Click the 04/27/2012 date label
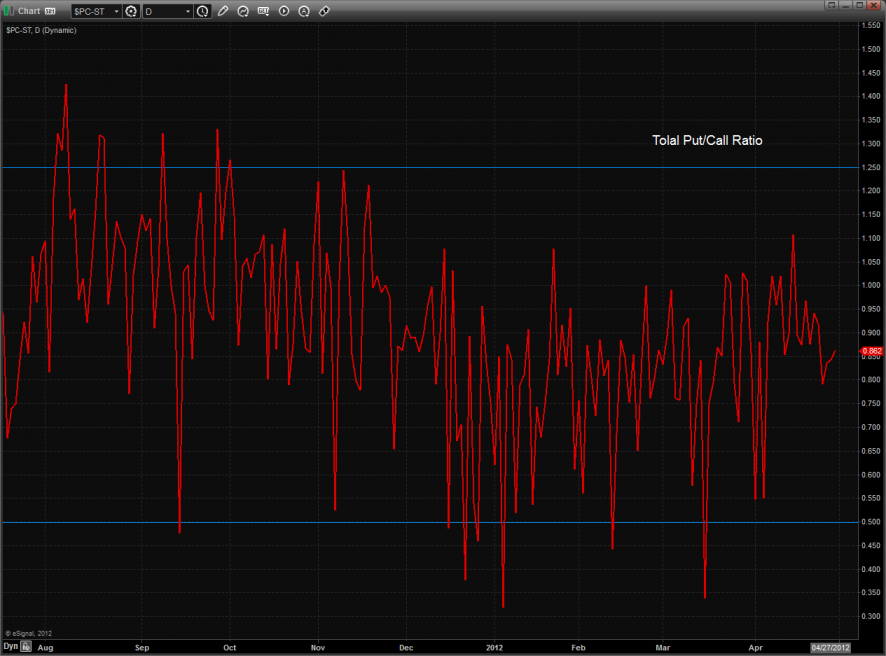The height and width of the screenshot is (656, 886). [830, 647]
